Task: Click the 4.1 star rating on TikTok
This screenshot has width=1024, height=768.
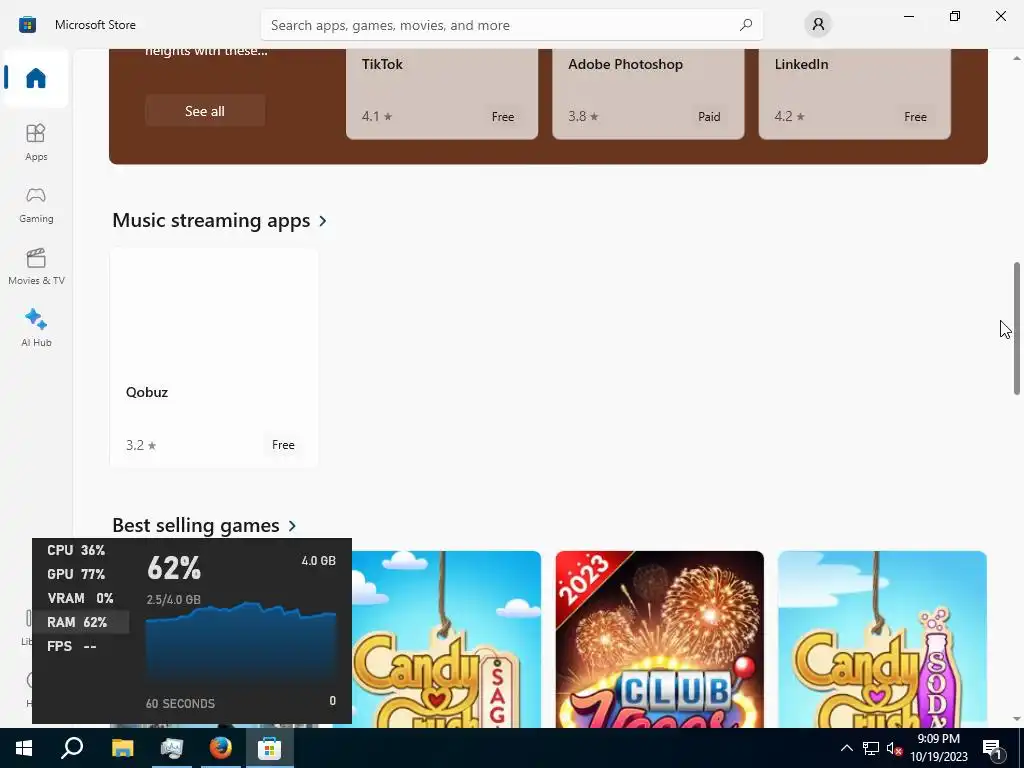Action: [x=377, y=117]
